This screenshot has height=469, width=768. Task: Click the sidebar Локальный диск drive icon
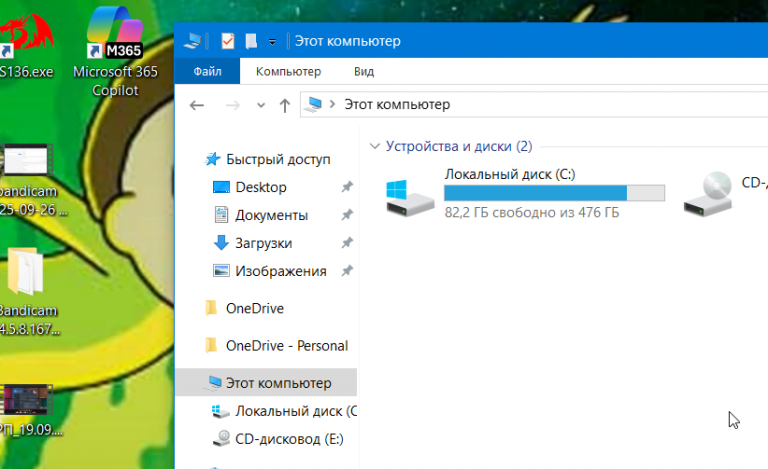click(220, 411)
